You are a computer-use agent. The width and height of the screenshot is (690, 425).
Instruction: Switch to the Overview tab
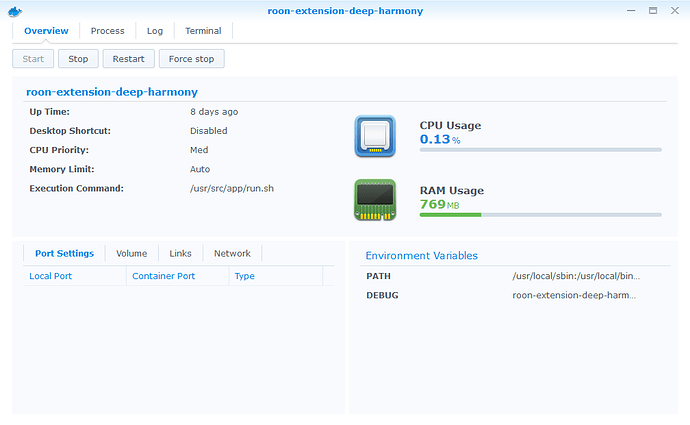click(x=46, y=31)
